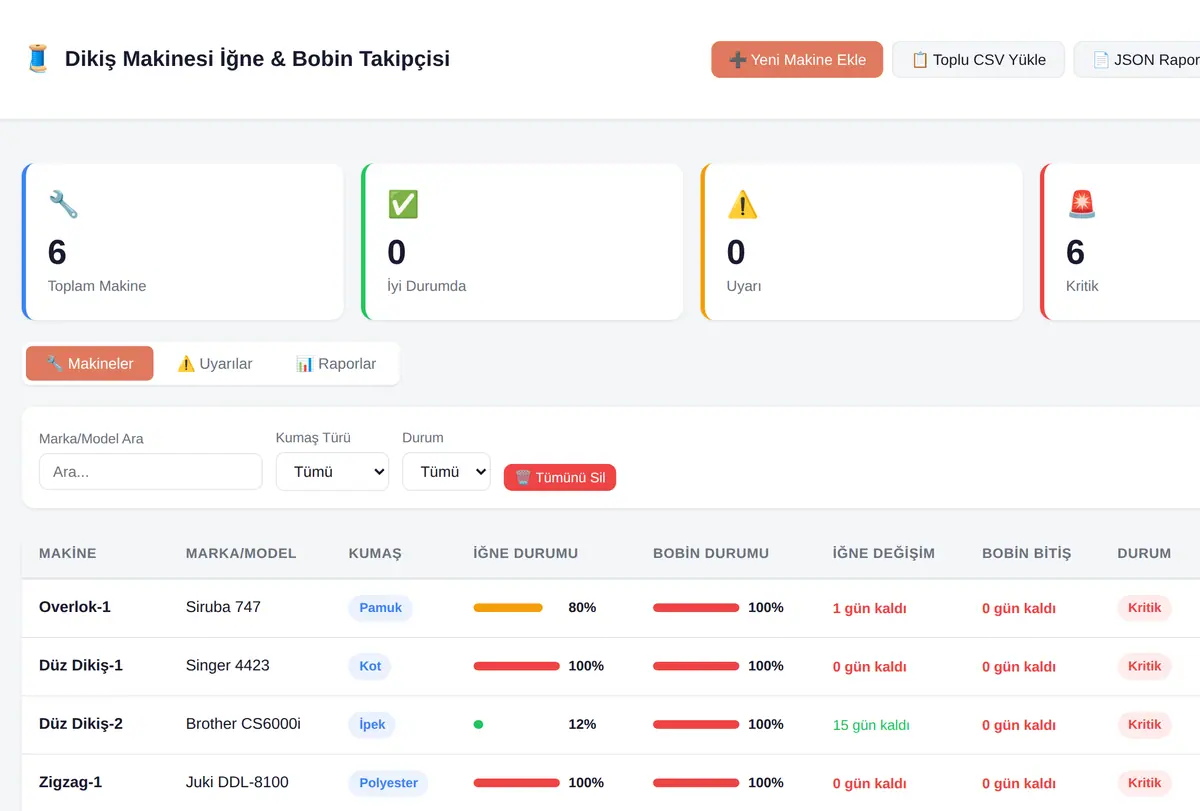Screen dimensions: 1200x811
Task: Click the BOBİN DURUMU column header
Action: pos(711,553)
